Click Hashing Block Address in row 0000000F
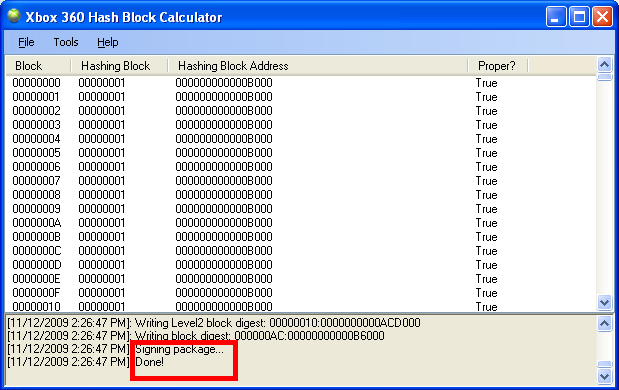The image size is (619, 390). (x=224, y=293)
